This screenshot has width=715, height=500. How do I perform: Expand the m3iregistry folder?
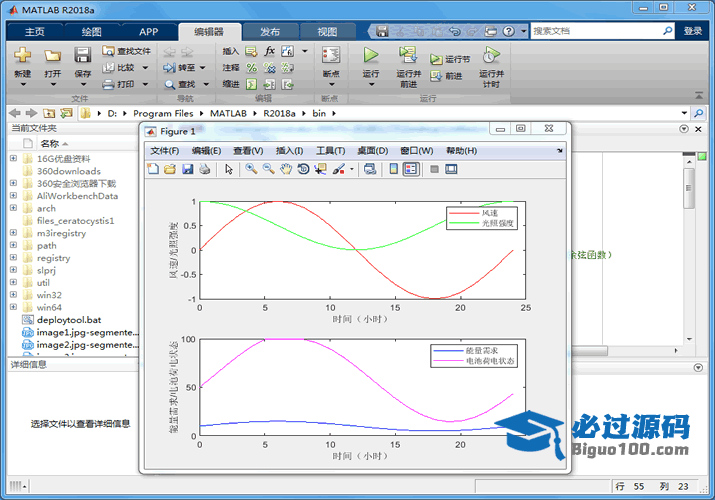(13, 232)
